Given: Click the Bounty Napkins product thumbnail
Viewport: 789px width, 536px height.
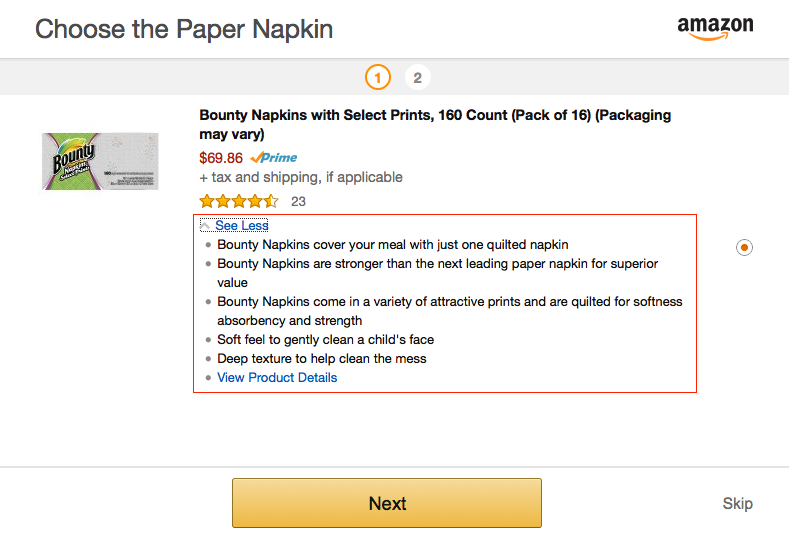Looking at the screenshot, I should pyautogui.click(x=100, y=161).
